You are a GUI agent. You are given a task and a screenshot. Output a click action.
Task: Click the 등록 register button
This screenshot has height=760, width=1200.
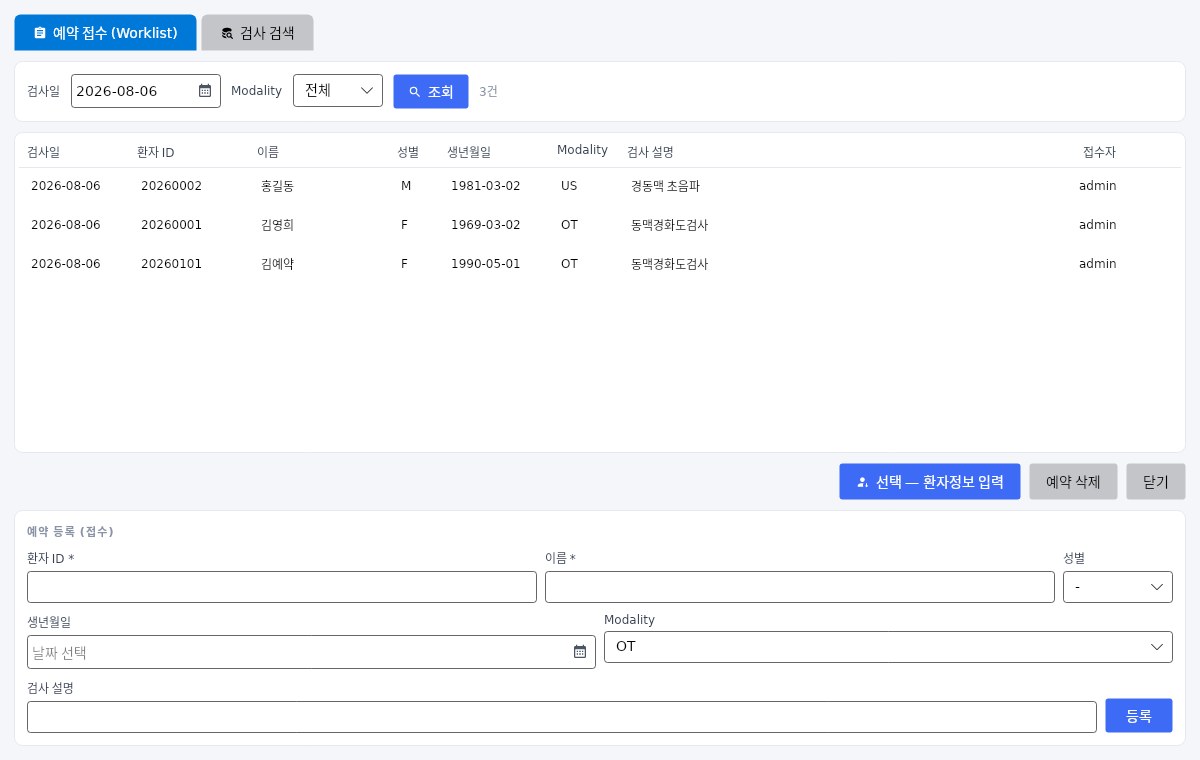(1139, 716)
